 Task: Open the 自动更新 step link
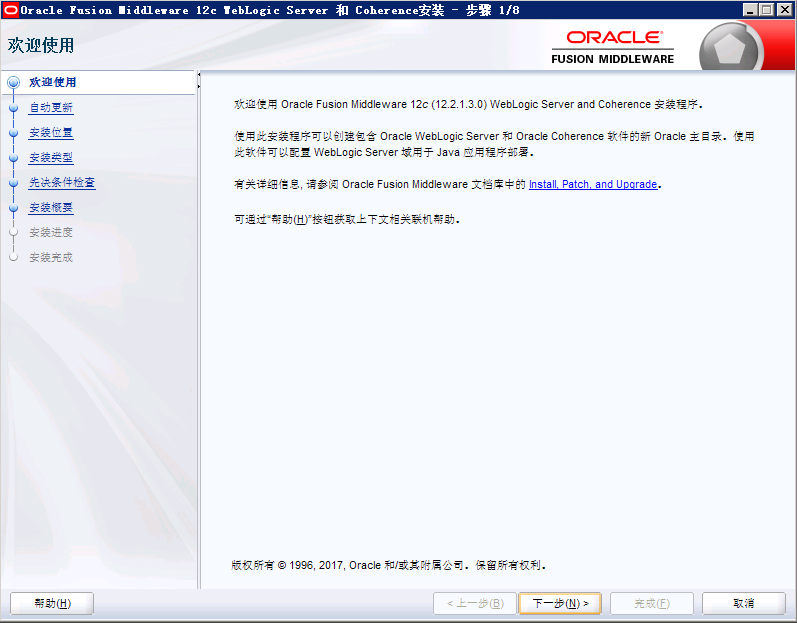click(51, 107)
